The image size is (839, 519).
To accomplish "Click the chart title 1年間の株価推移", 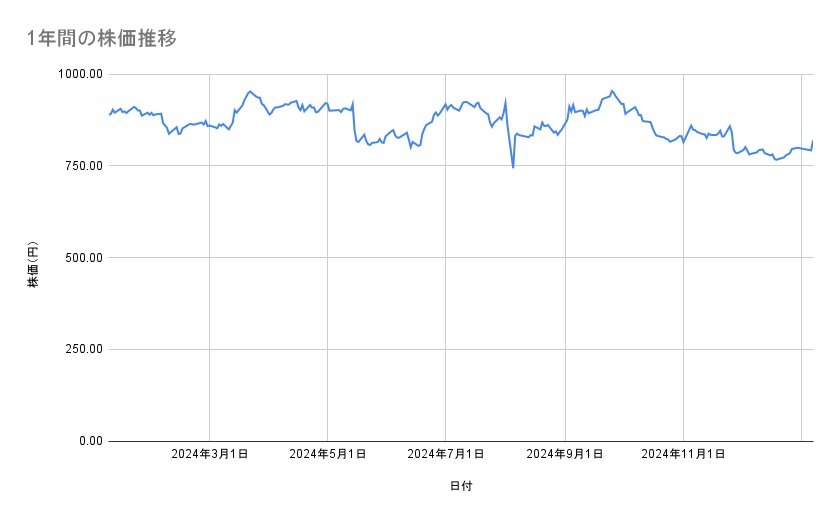I will pyautogui.click(x=103, y=38).
